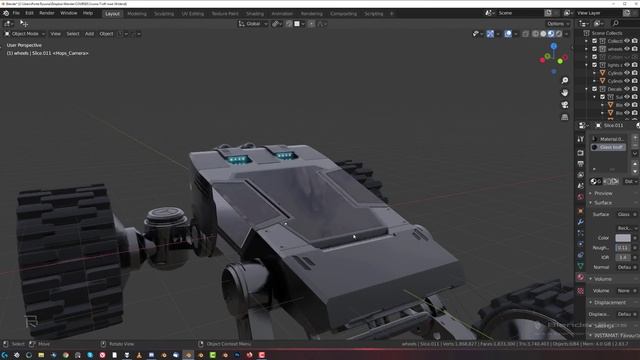Hide the lights collection via eye icon
This screenshot has height=360, width=640.
tap(627, 65)
